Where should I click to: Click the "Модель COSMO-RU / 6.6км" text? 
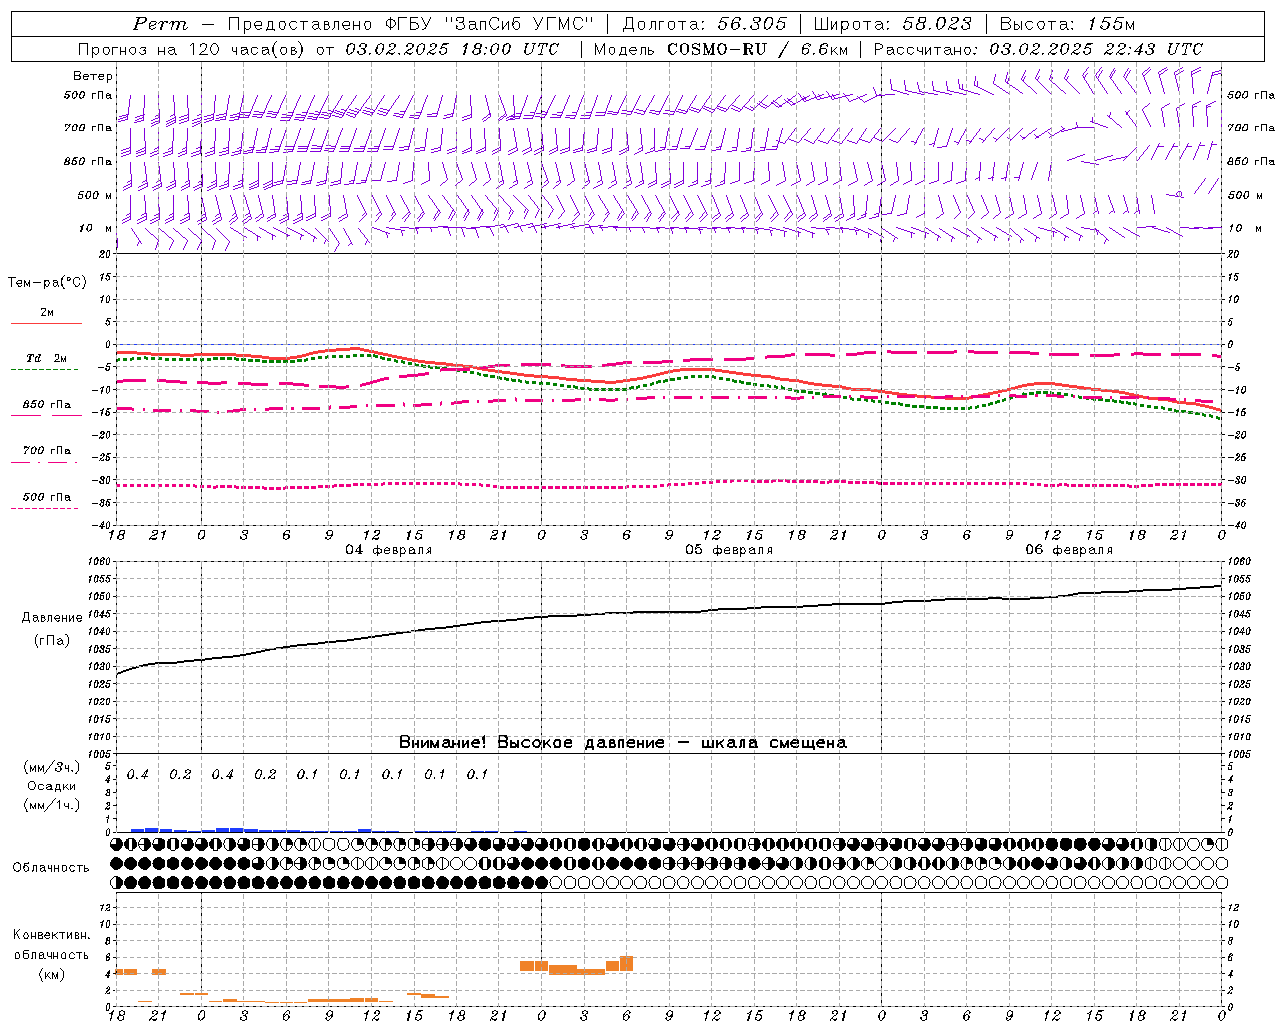click(721, 49)
